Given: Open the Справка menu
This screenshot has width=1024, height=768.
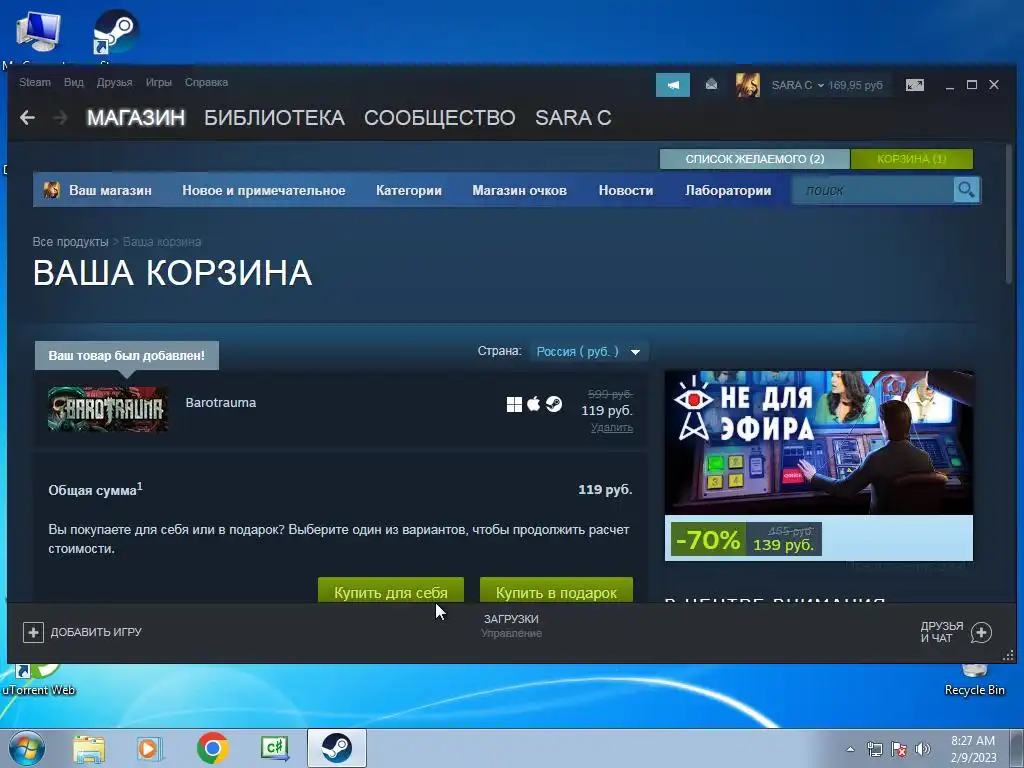Looking at the screenshot, I should click(206, 82).
